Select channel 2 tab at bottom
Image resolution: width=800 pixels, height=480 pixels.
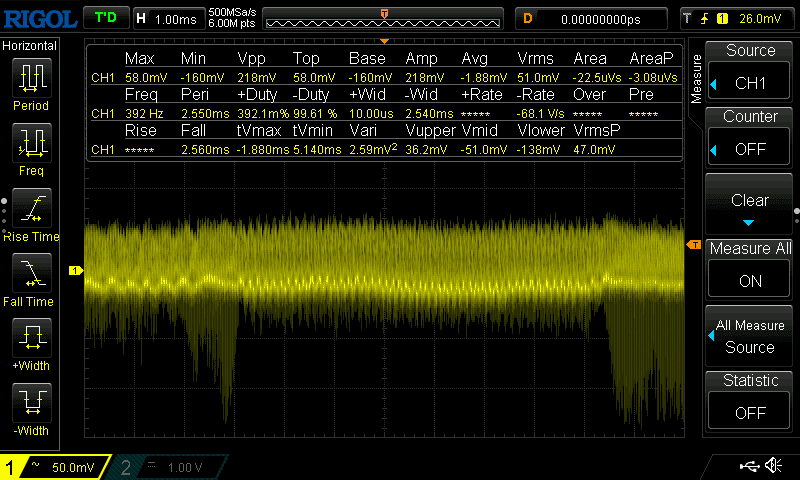point(170,467)
